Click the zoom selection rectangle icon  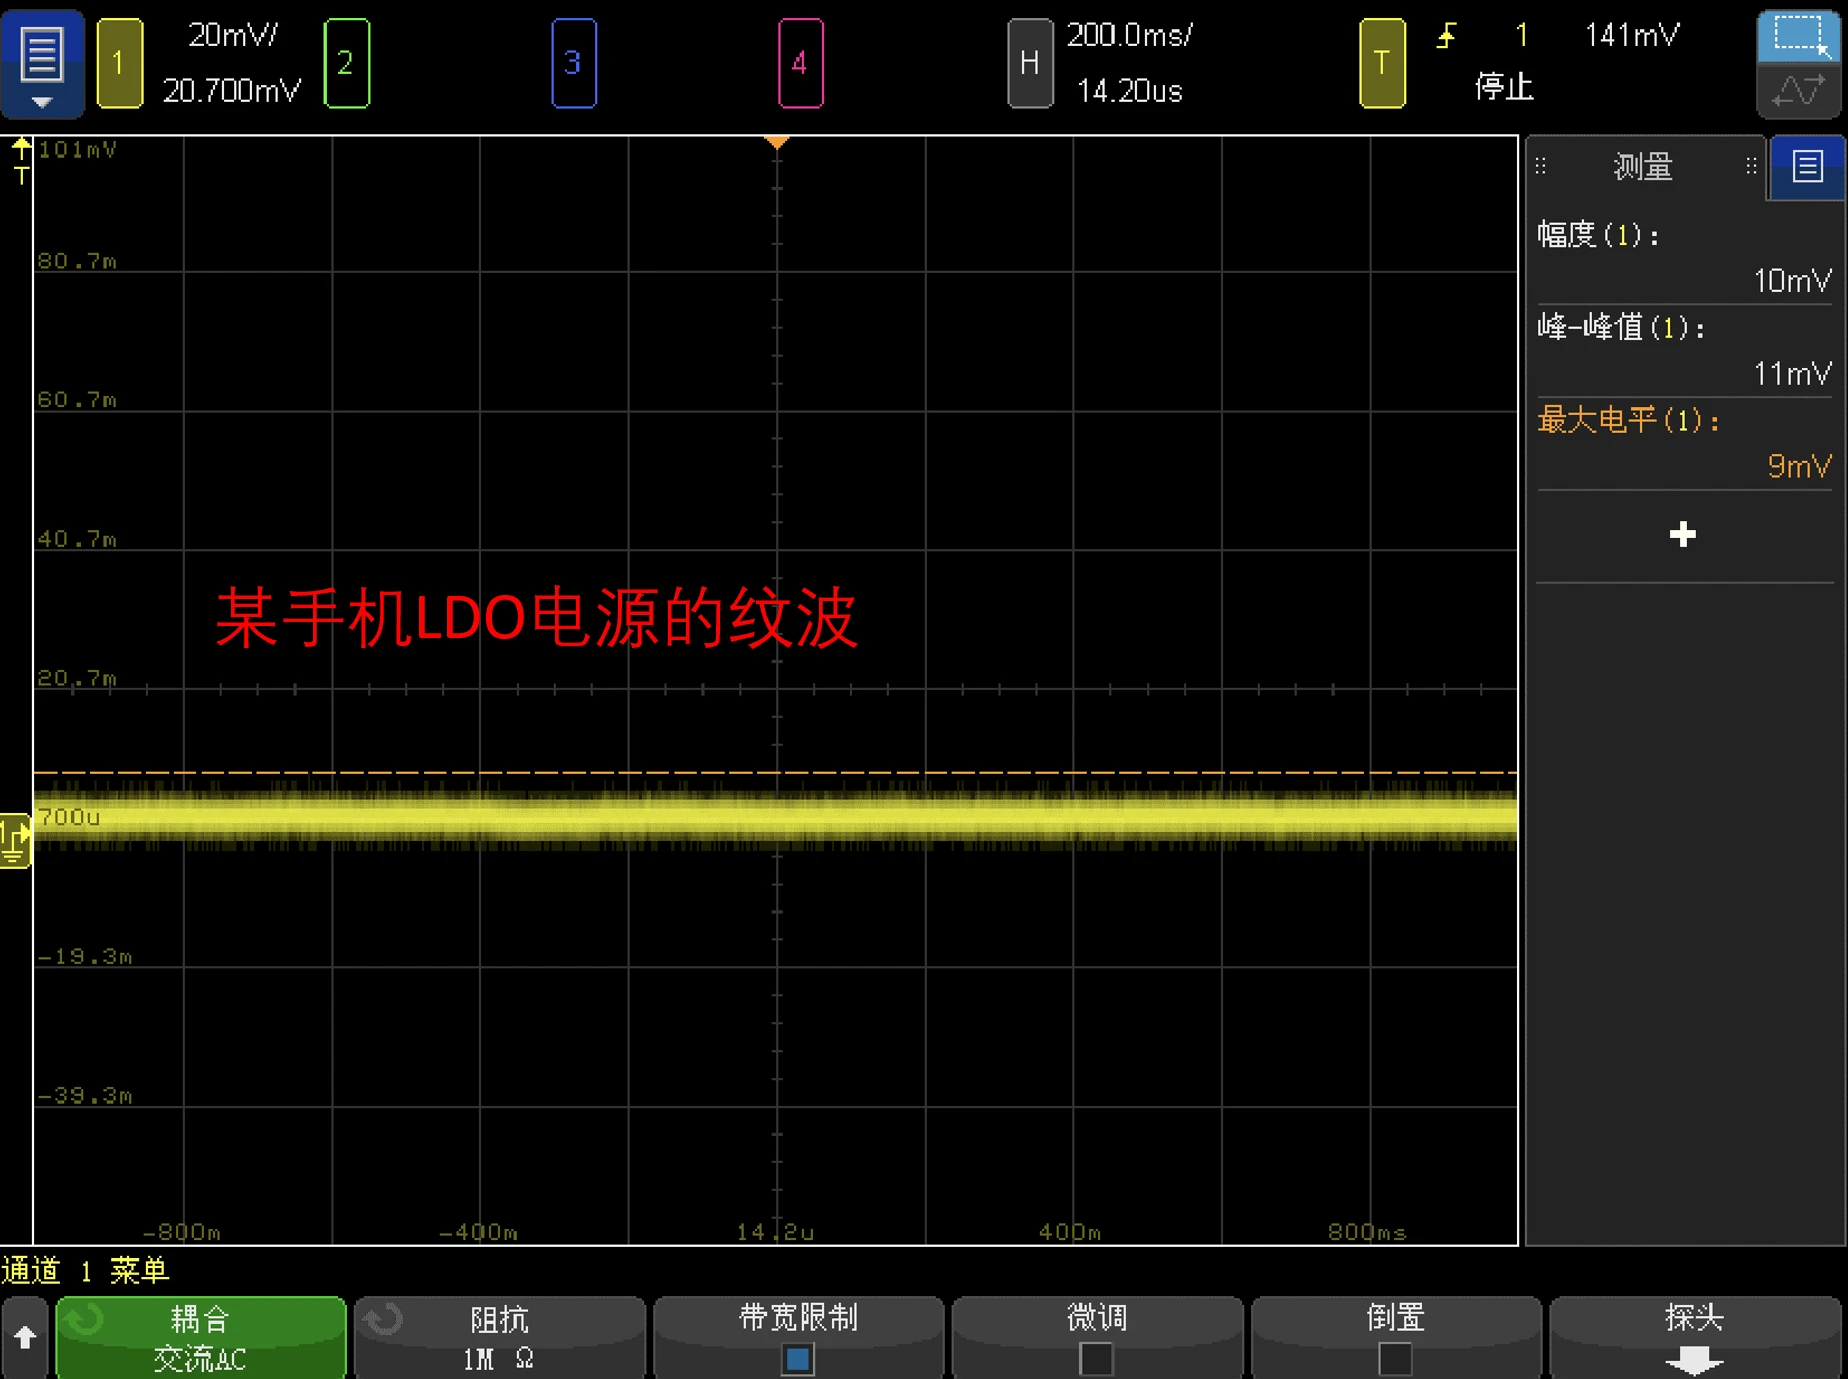pyautogui.click(x=1798, y=36)
